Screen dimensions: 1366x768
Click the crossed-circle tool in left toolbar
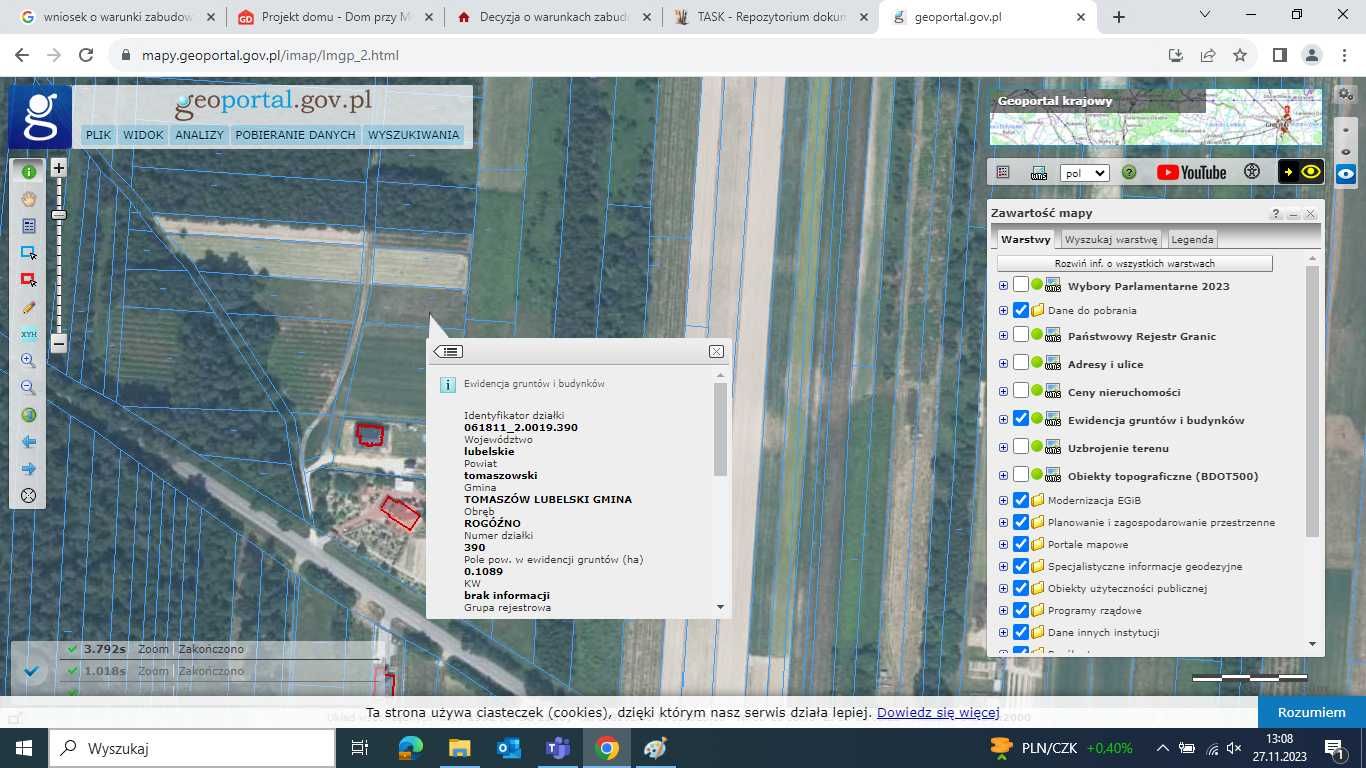(28, 496)
